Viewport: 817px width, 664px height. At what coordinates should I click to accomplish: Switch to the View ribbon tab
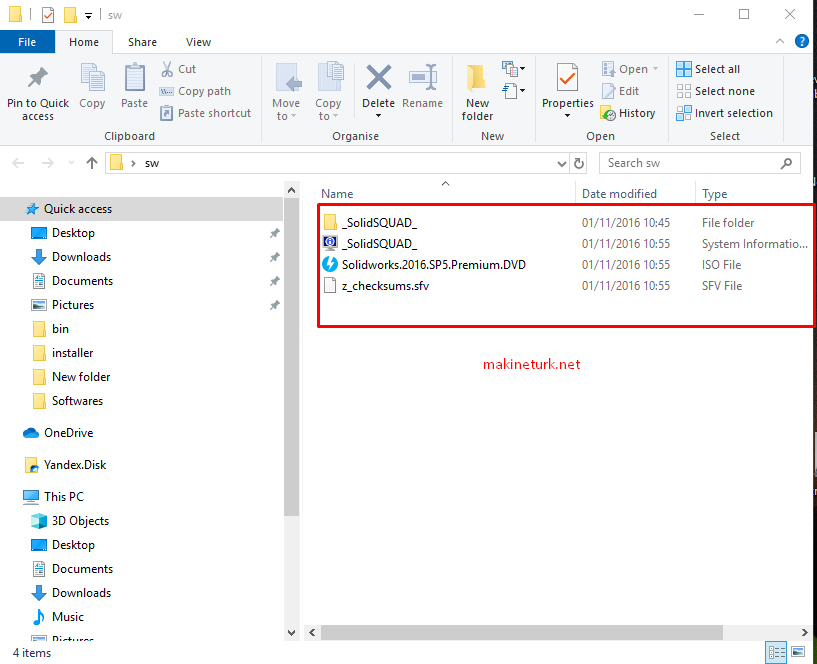(x=199, y=42)
